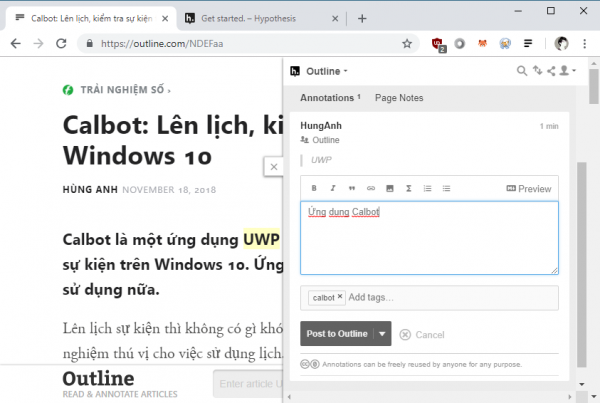The image size is (600, 403).
Task: Click in the annotation text area
Action: 429,238
